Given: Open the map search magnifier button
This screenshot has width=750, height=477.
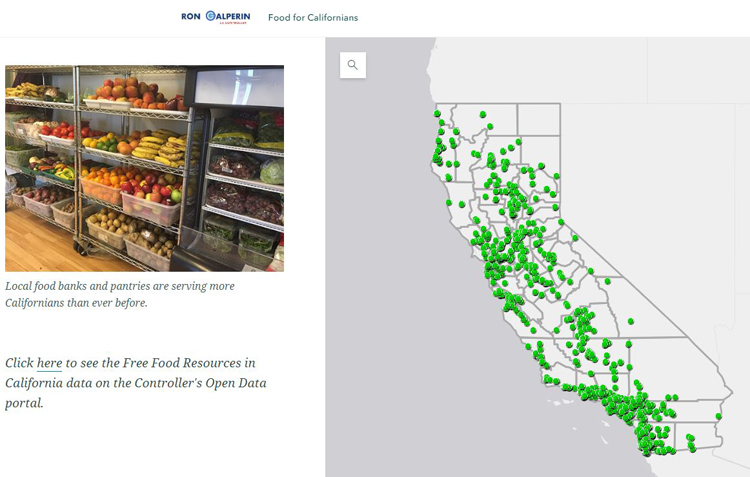Looking at the screenshot, I should point(353,65).
